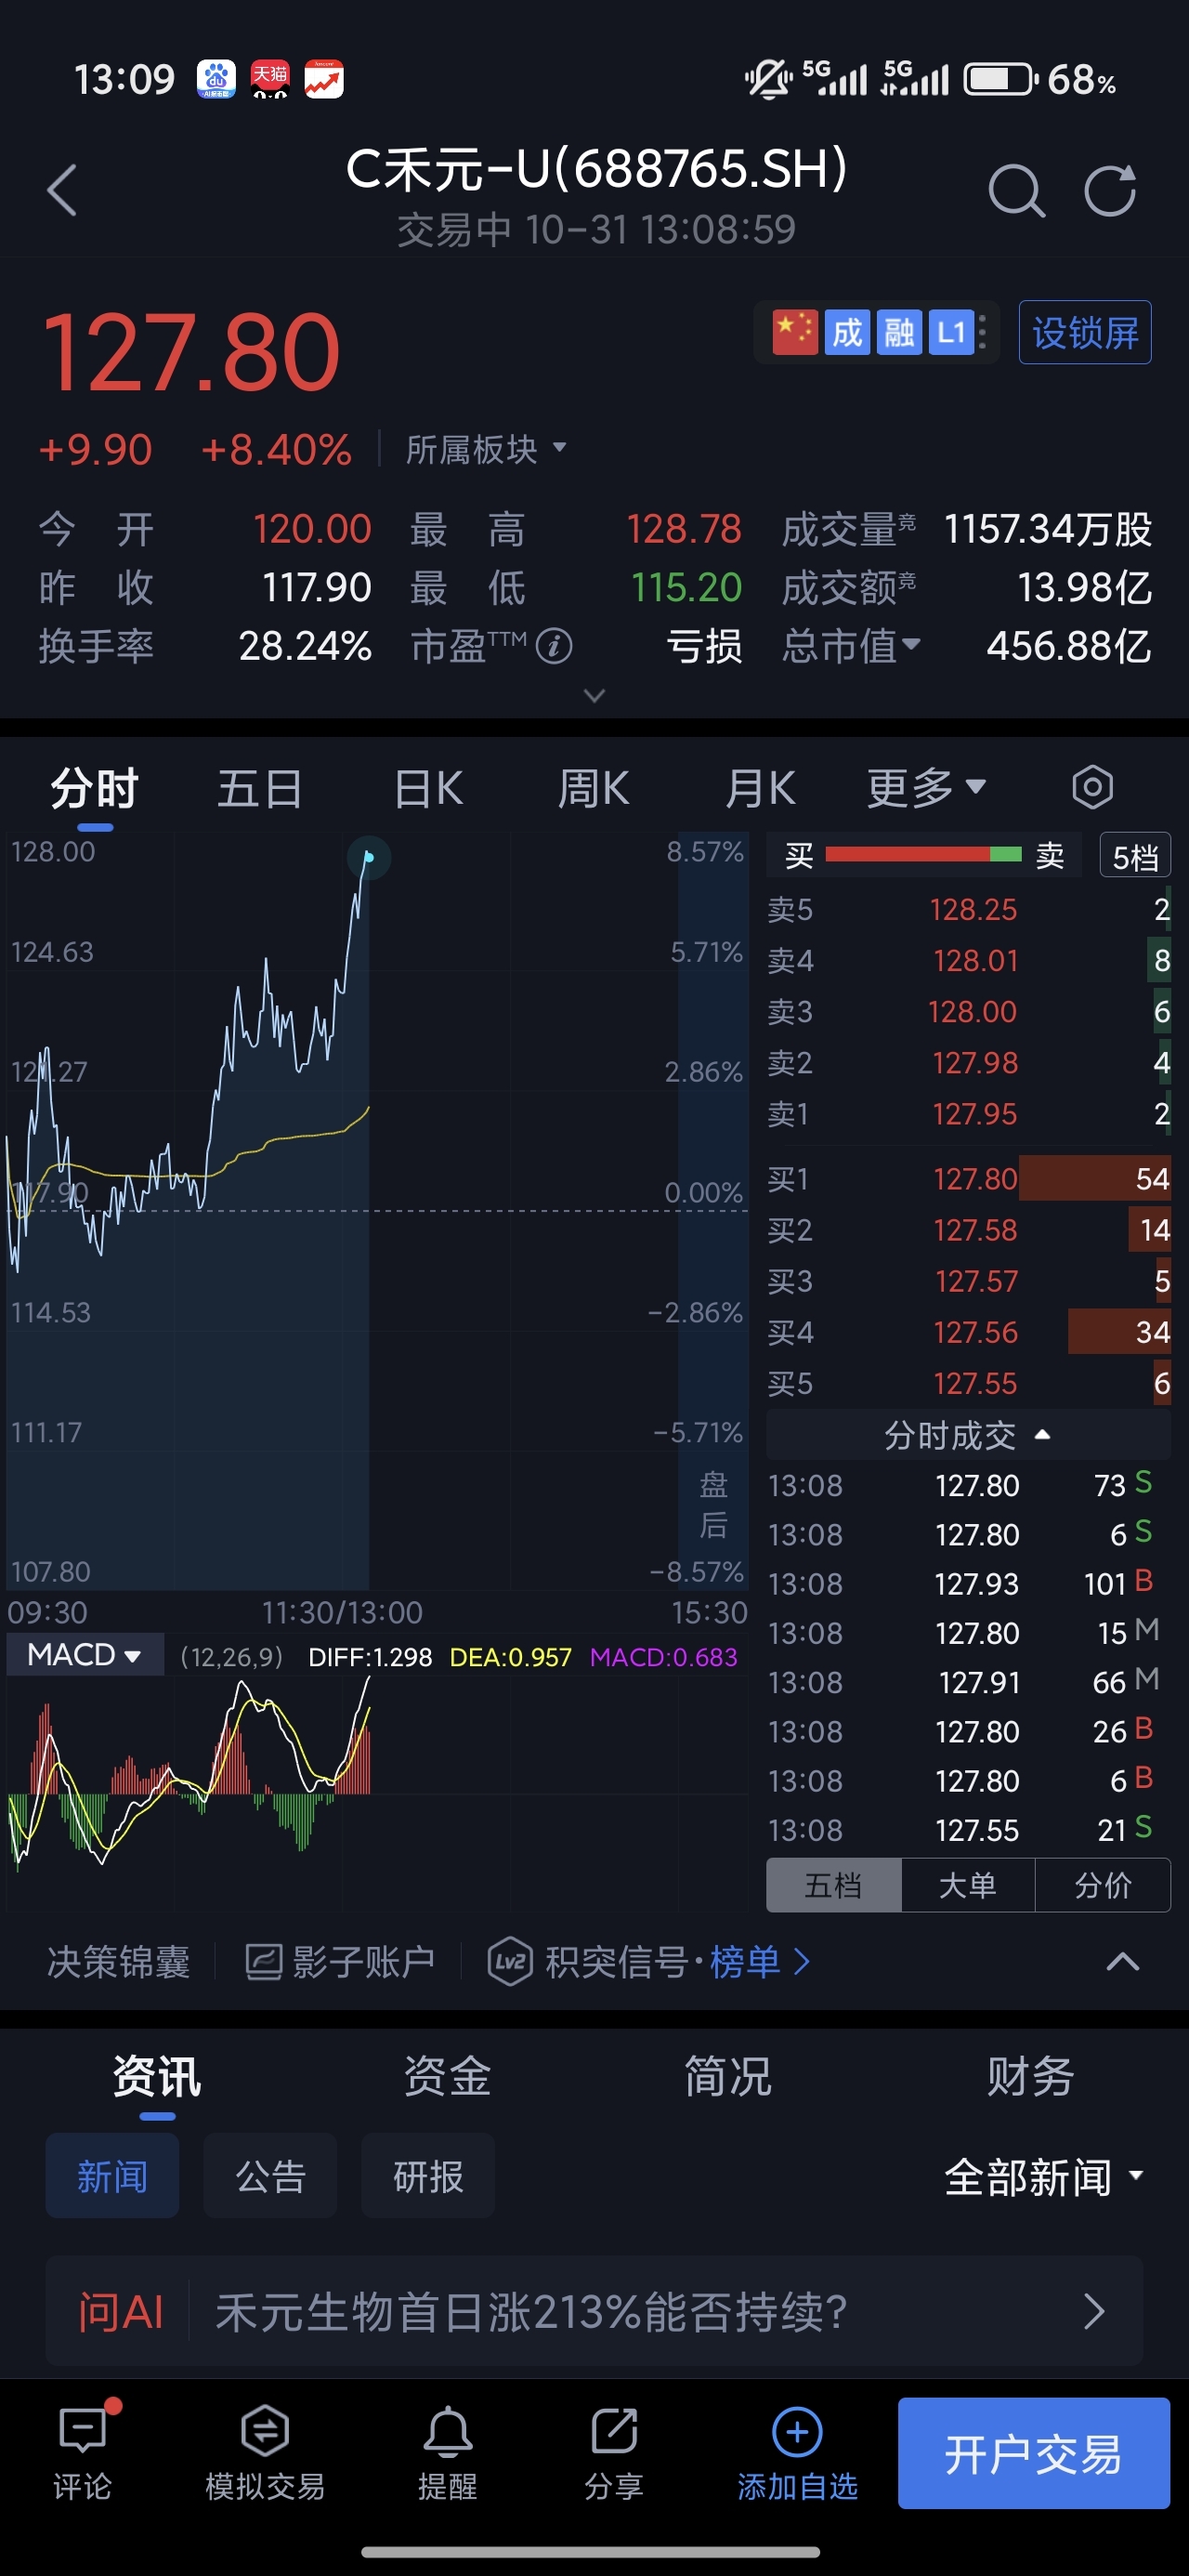The height and width of the screenshot is (2576, 1189).
Task: Tap the China flag market badge
Action: [795, 332]
